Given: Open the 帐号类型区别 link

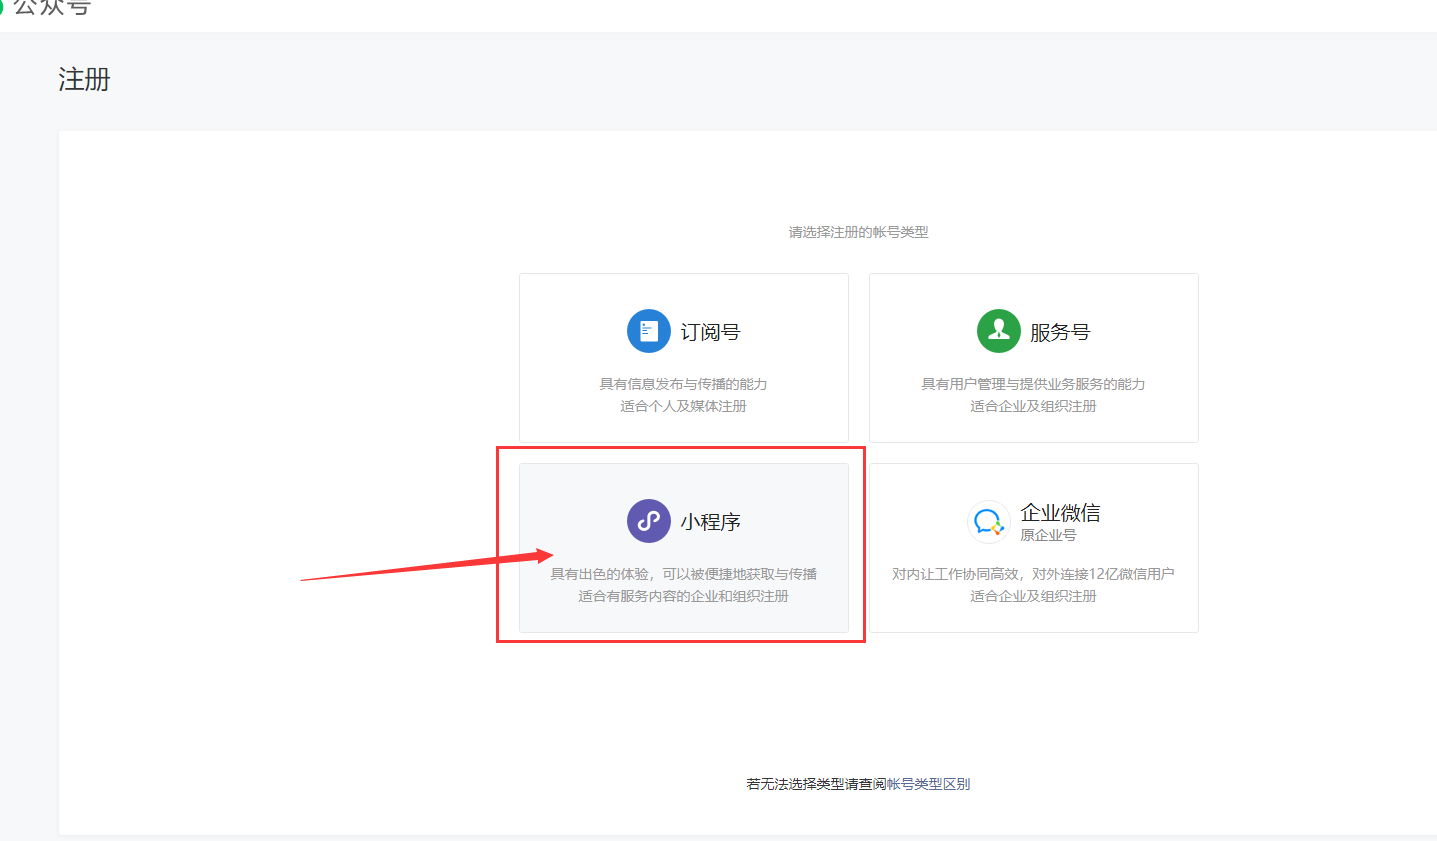Looking at the screenshot, I should point(928,784).
